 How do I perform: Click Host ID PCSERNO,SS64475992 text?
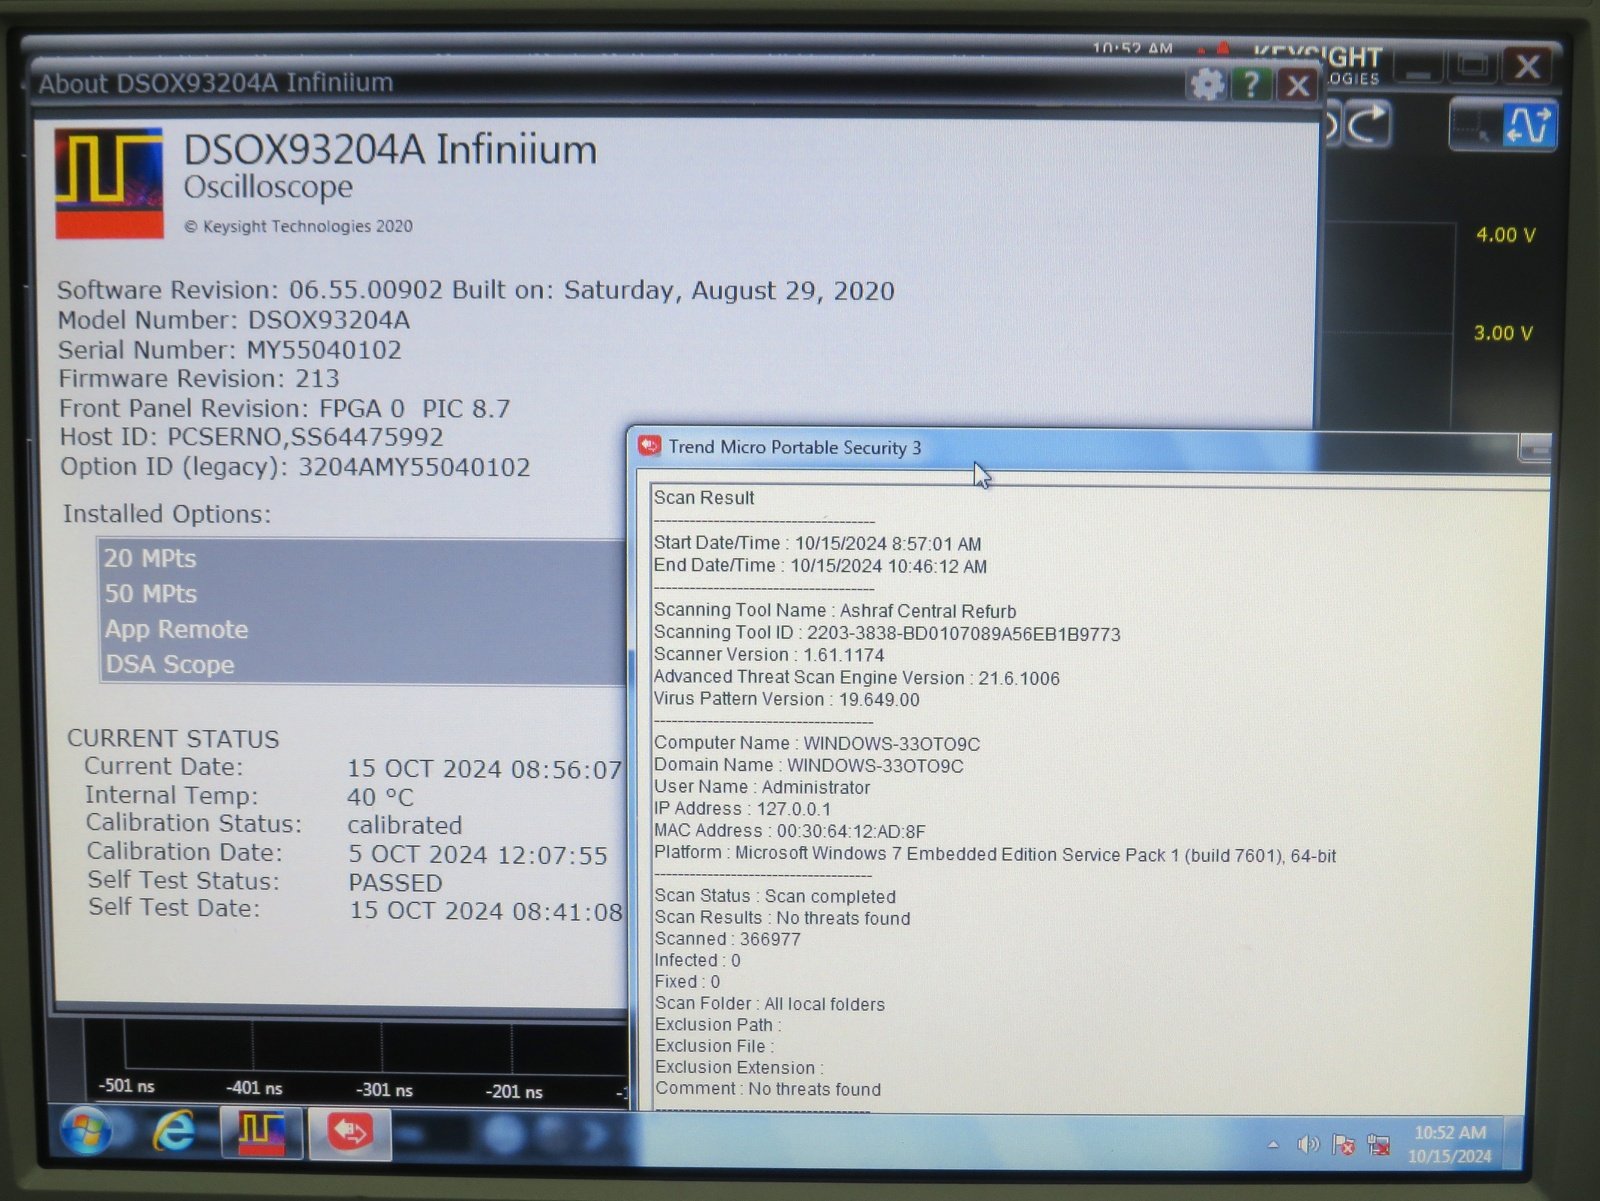(252, 437)
